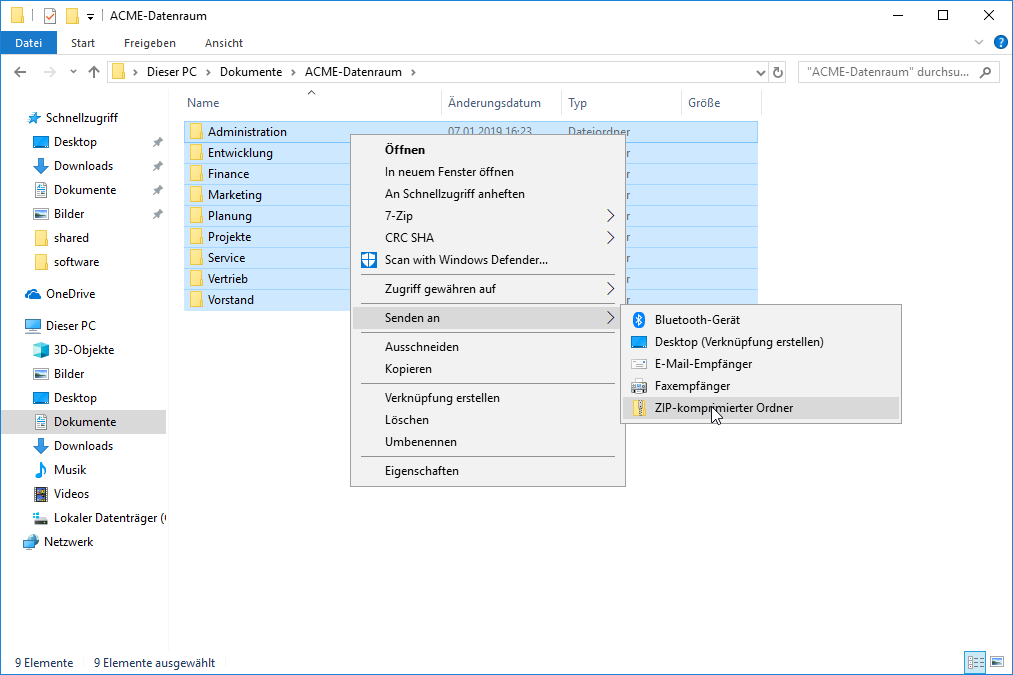Viewport: 1013px width, 675px height.
Task: Switch to large icons view button
Action: [996, 662]
